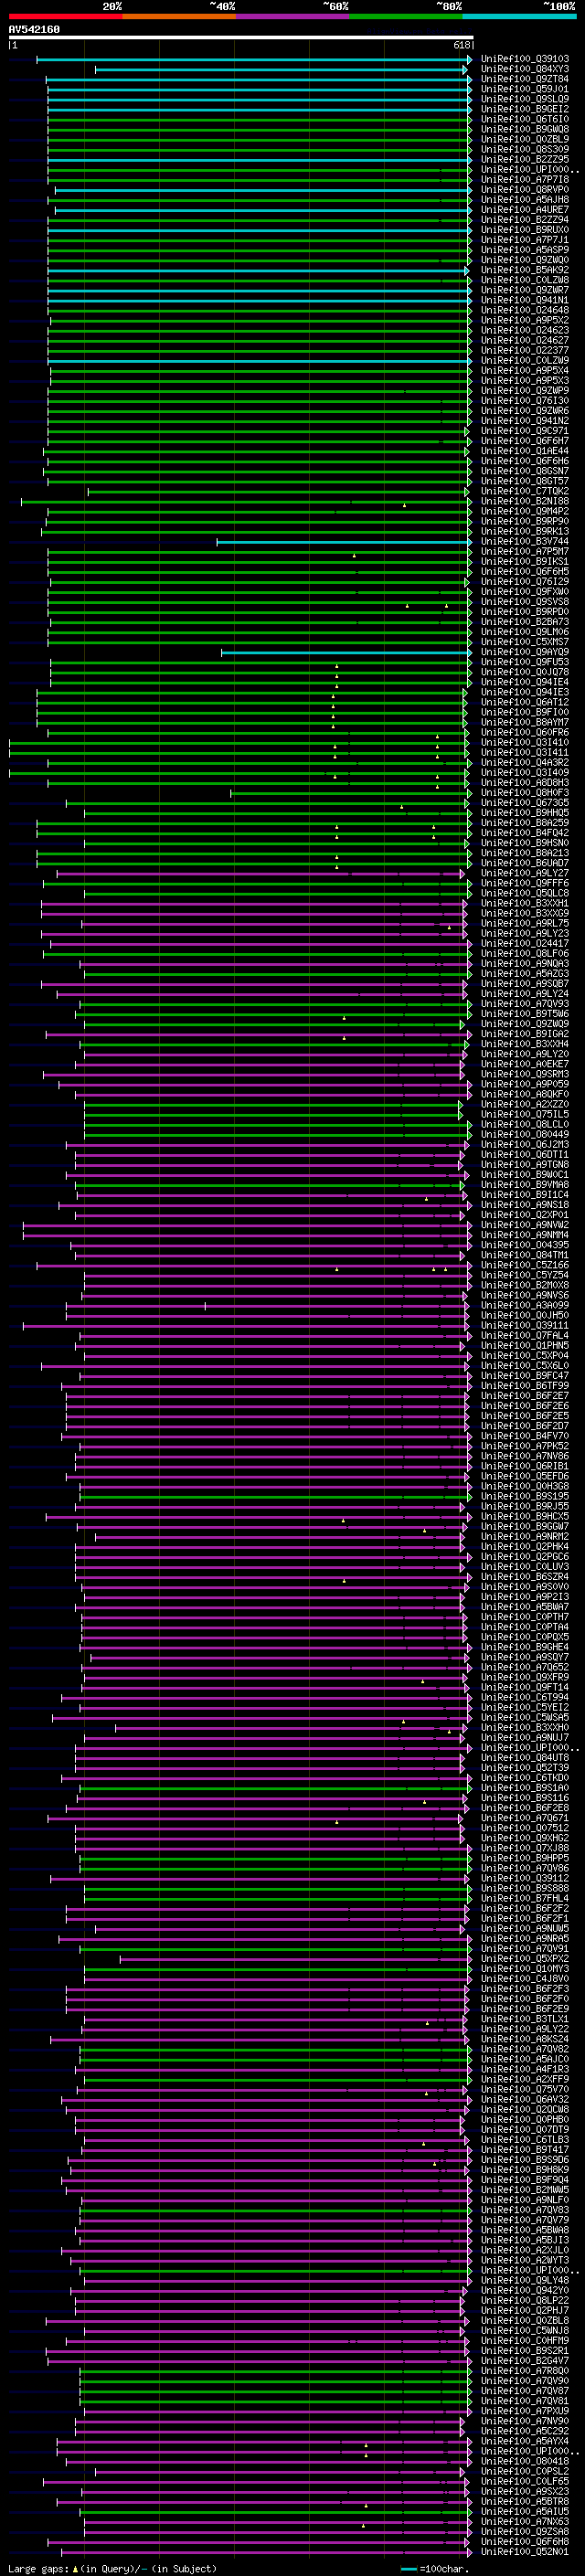Click the purple ~60% identity legend segment
The image size is (585, 2576).
pyautogui.click(x=292, y=16)
